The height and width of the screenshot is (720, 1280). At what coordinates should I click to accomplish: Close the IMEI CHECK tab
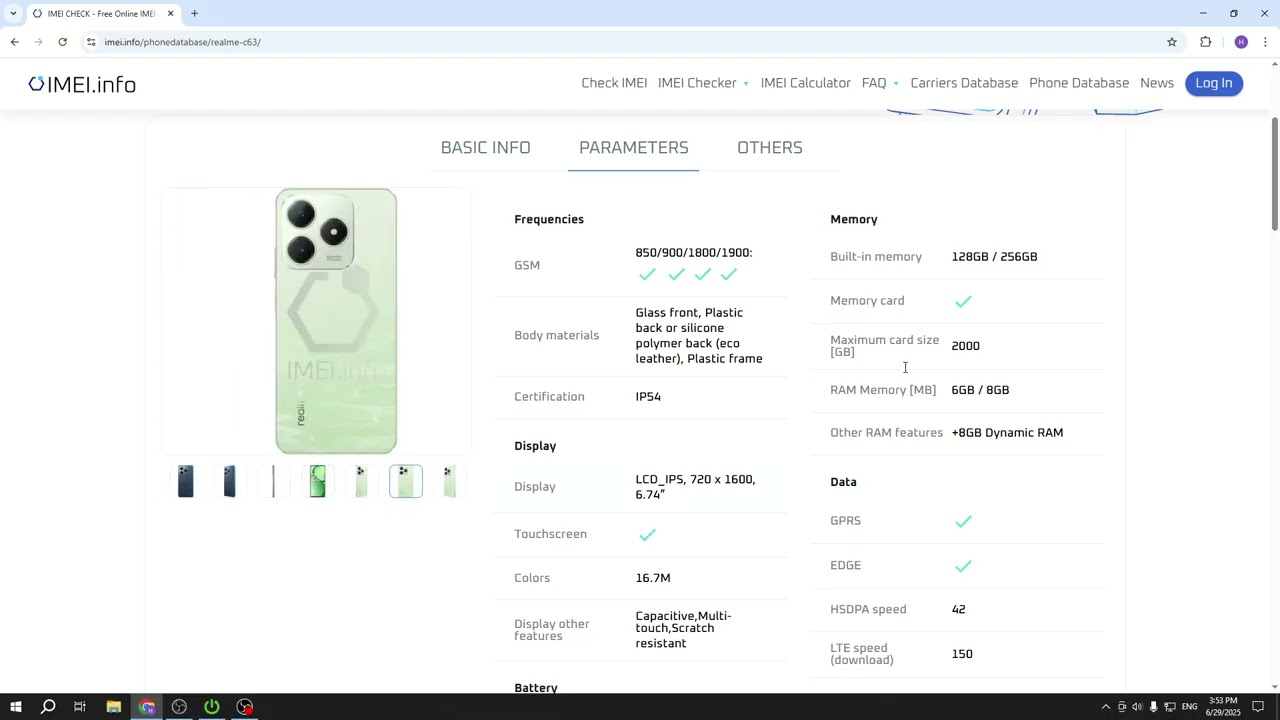click(x=170, y=13)
